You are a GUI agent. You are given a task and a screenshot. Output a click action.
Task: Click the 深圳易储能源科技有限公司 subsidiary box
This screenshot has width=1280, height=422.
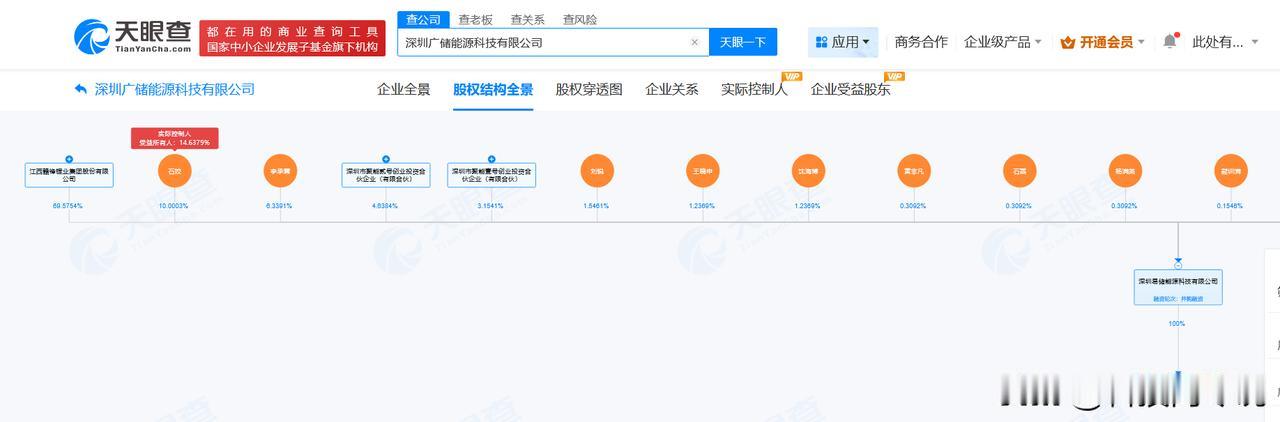(1178, 288)
